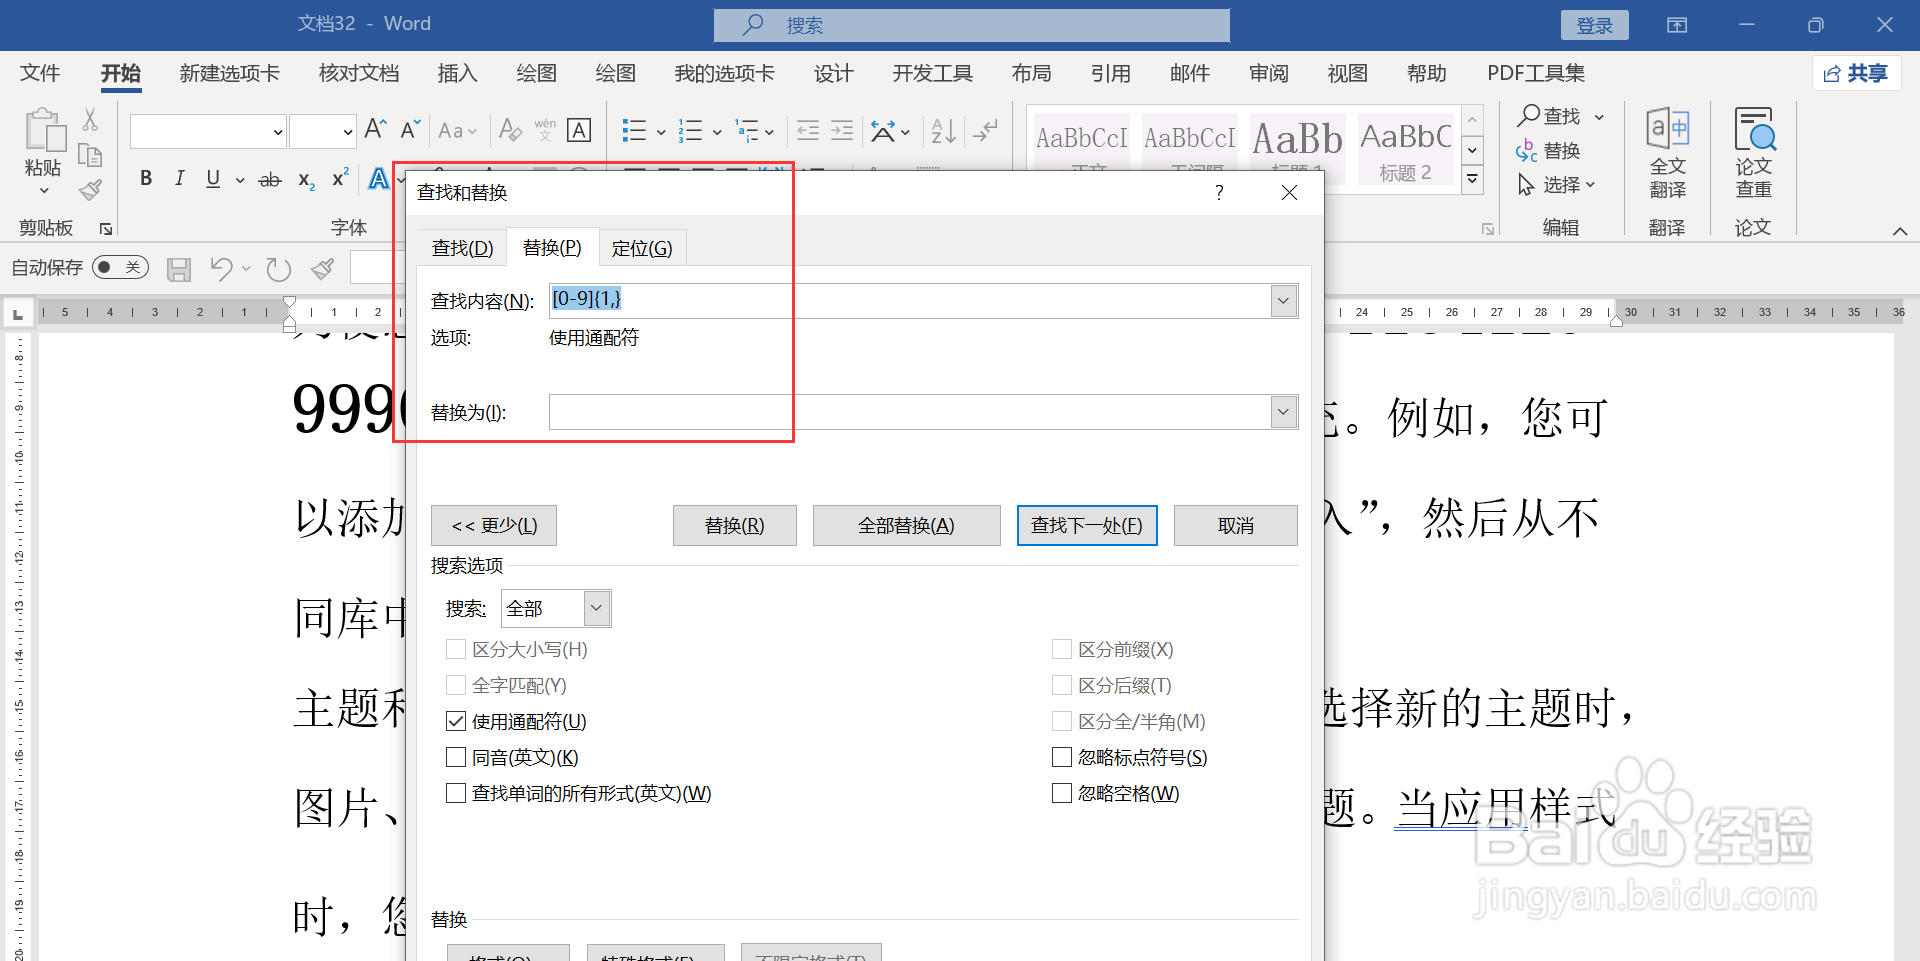Image resolution: width=1920 pixels, height=961 pixels.
Task: Click the phonetic guide wén icon
Action: click(545, 130)
